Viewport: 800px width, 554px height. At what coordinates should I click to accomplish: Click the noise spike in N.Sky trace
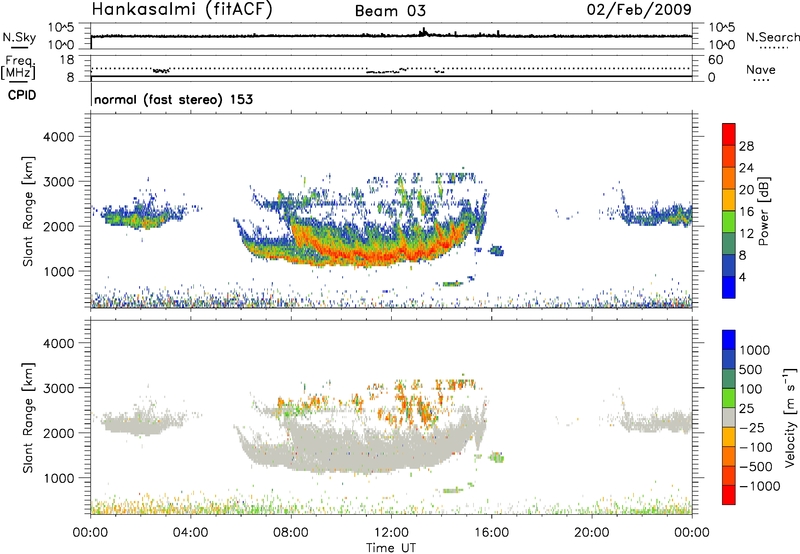pos(423,32)
